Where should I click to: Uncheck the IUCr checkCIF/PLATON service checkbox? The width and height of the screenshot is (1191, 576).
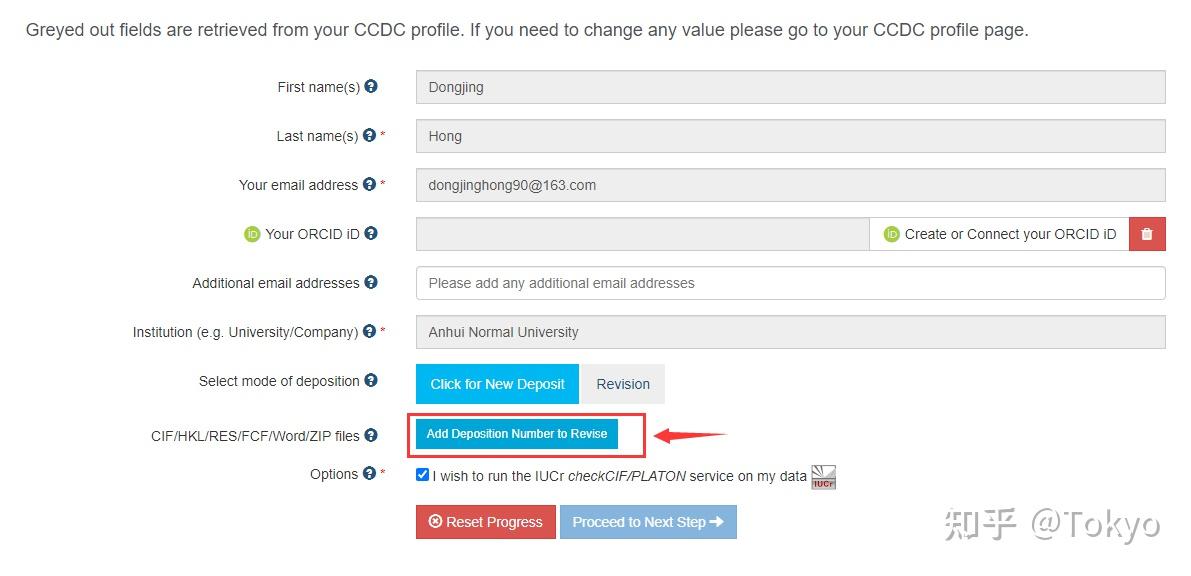[422, 475]
